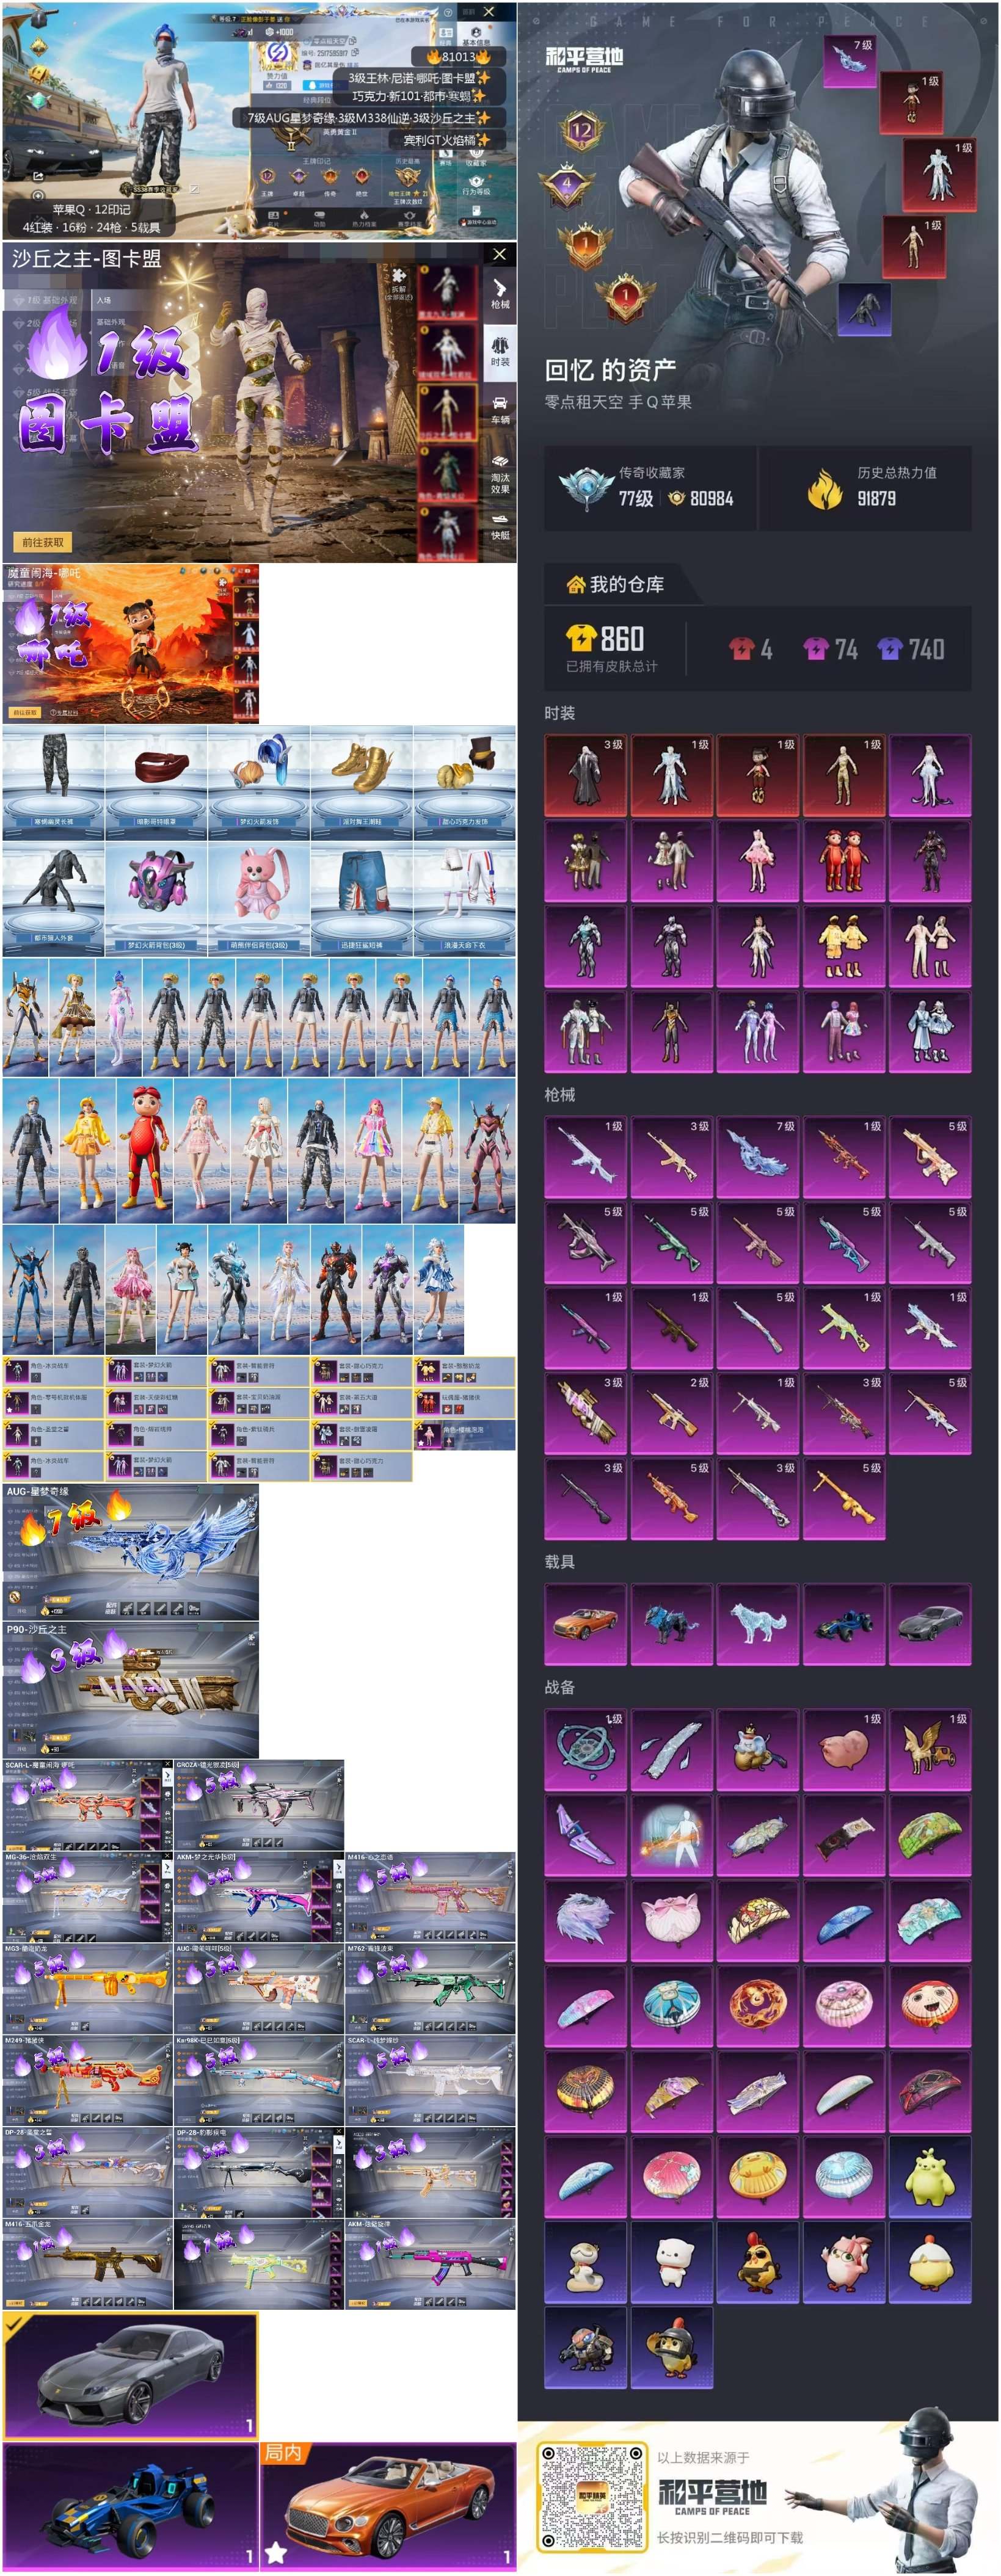Select the 梦幻火箭背包(3级) backpack card
The height and width of the screenshot is (2576, 1001).
point(156,900)
